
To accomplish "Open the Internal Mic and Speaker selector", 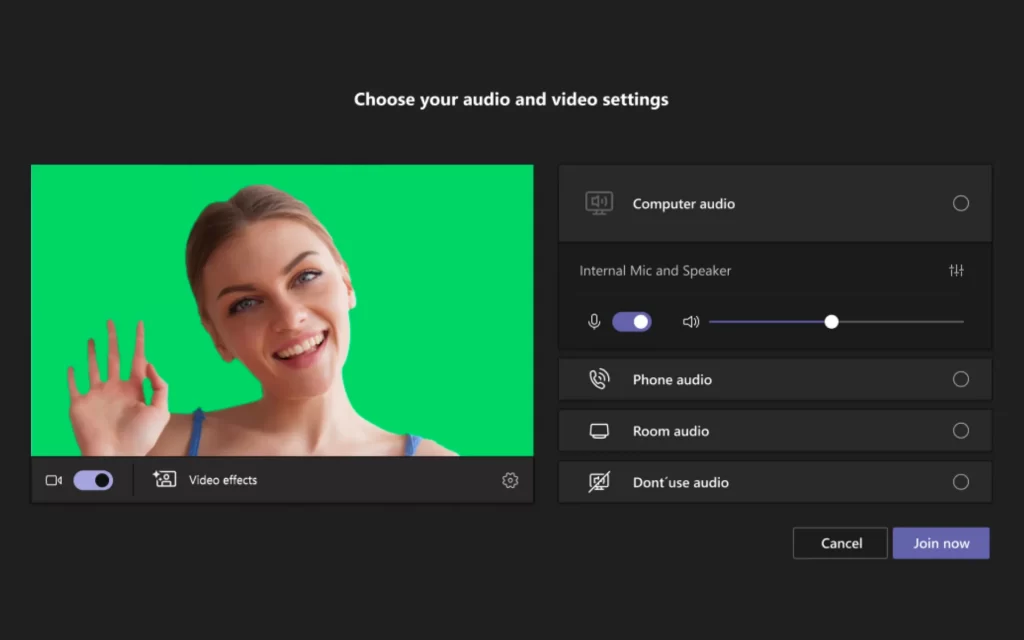I will pos(655,270).
